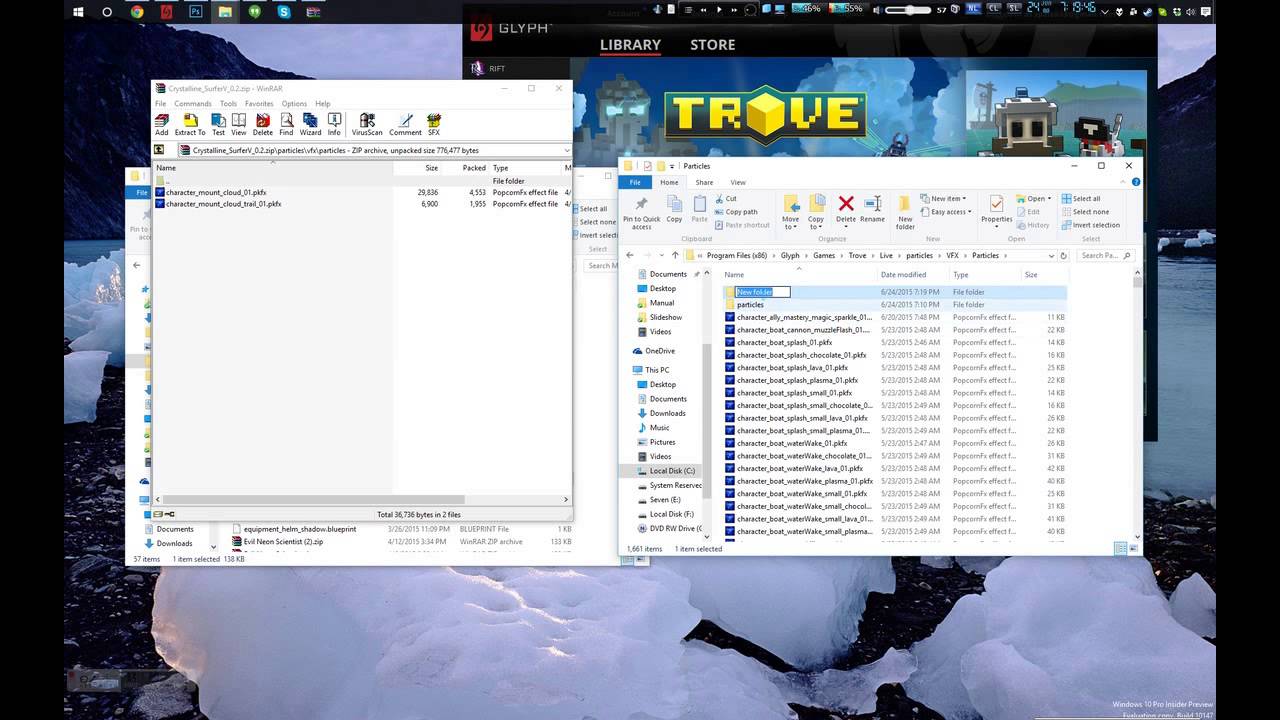Viewport: 1280px width, 720px height.
Task: Select the particles folder in Explorer list
Action: click(x=750, y=304)
